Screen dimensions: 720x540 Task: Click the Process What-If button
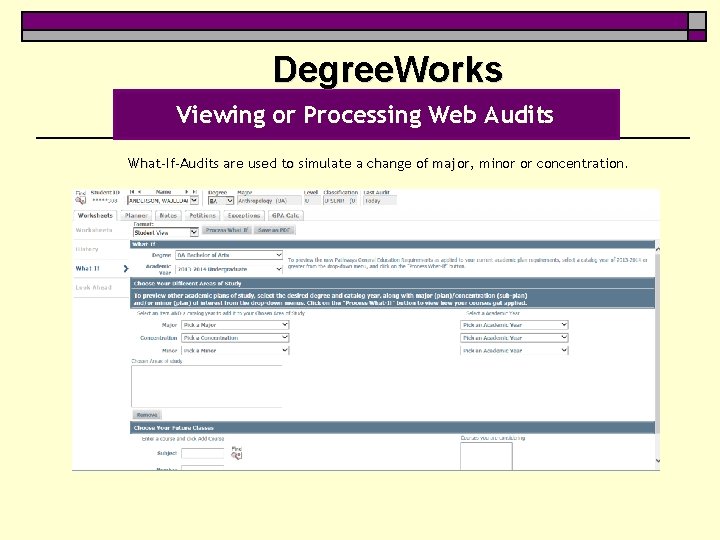point(227,230)
